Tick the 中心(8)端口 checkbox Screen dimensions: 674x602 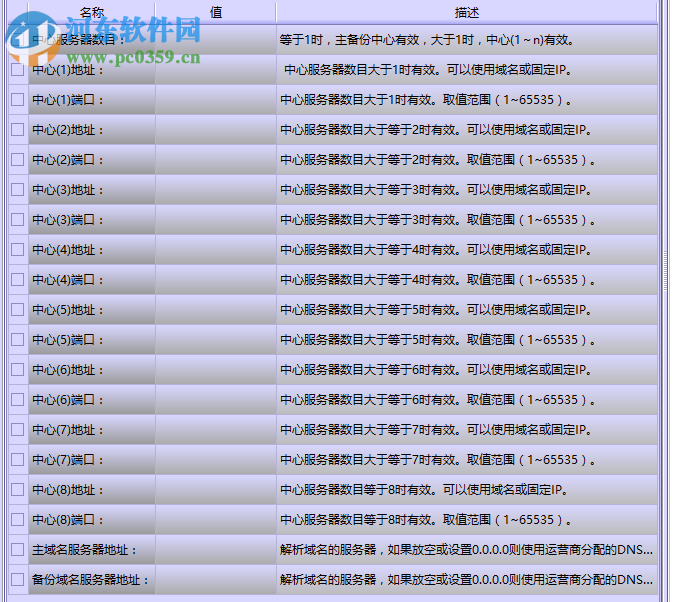(18, 520)
